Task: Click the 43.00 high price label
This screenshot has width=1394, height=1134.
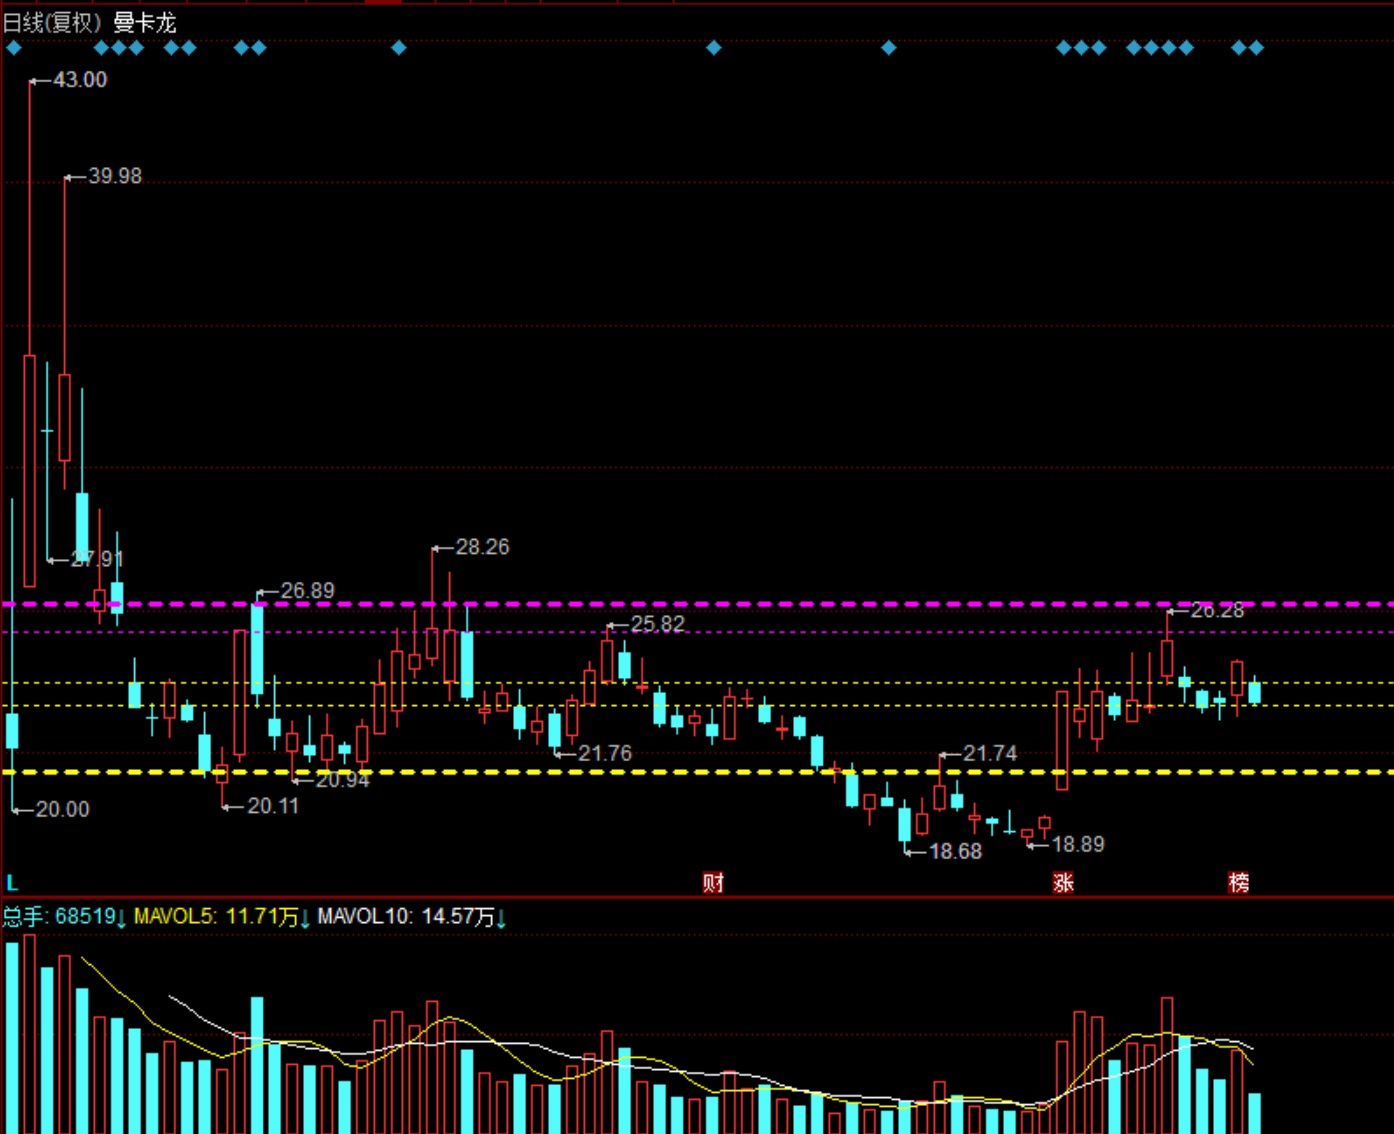Action: (x=80, y=80)
